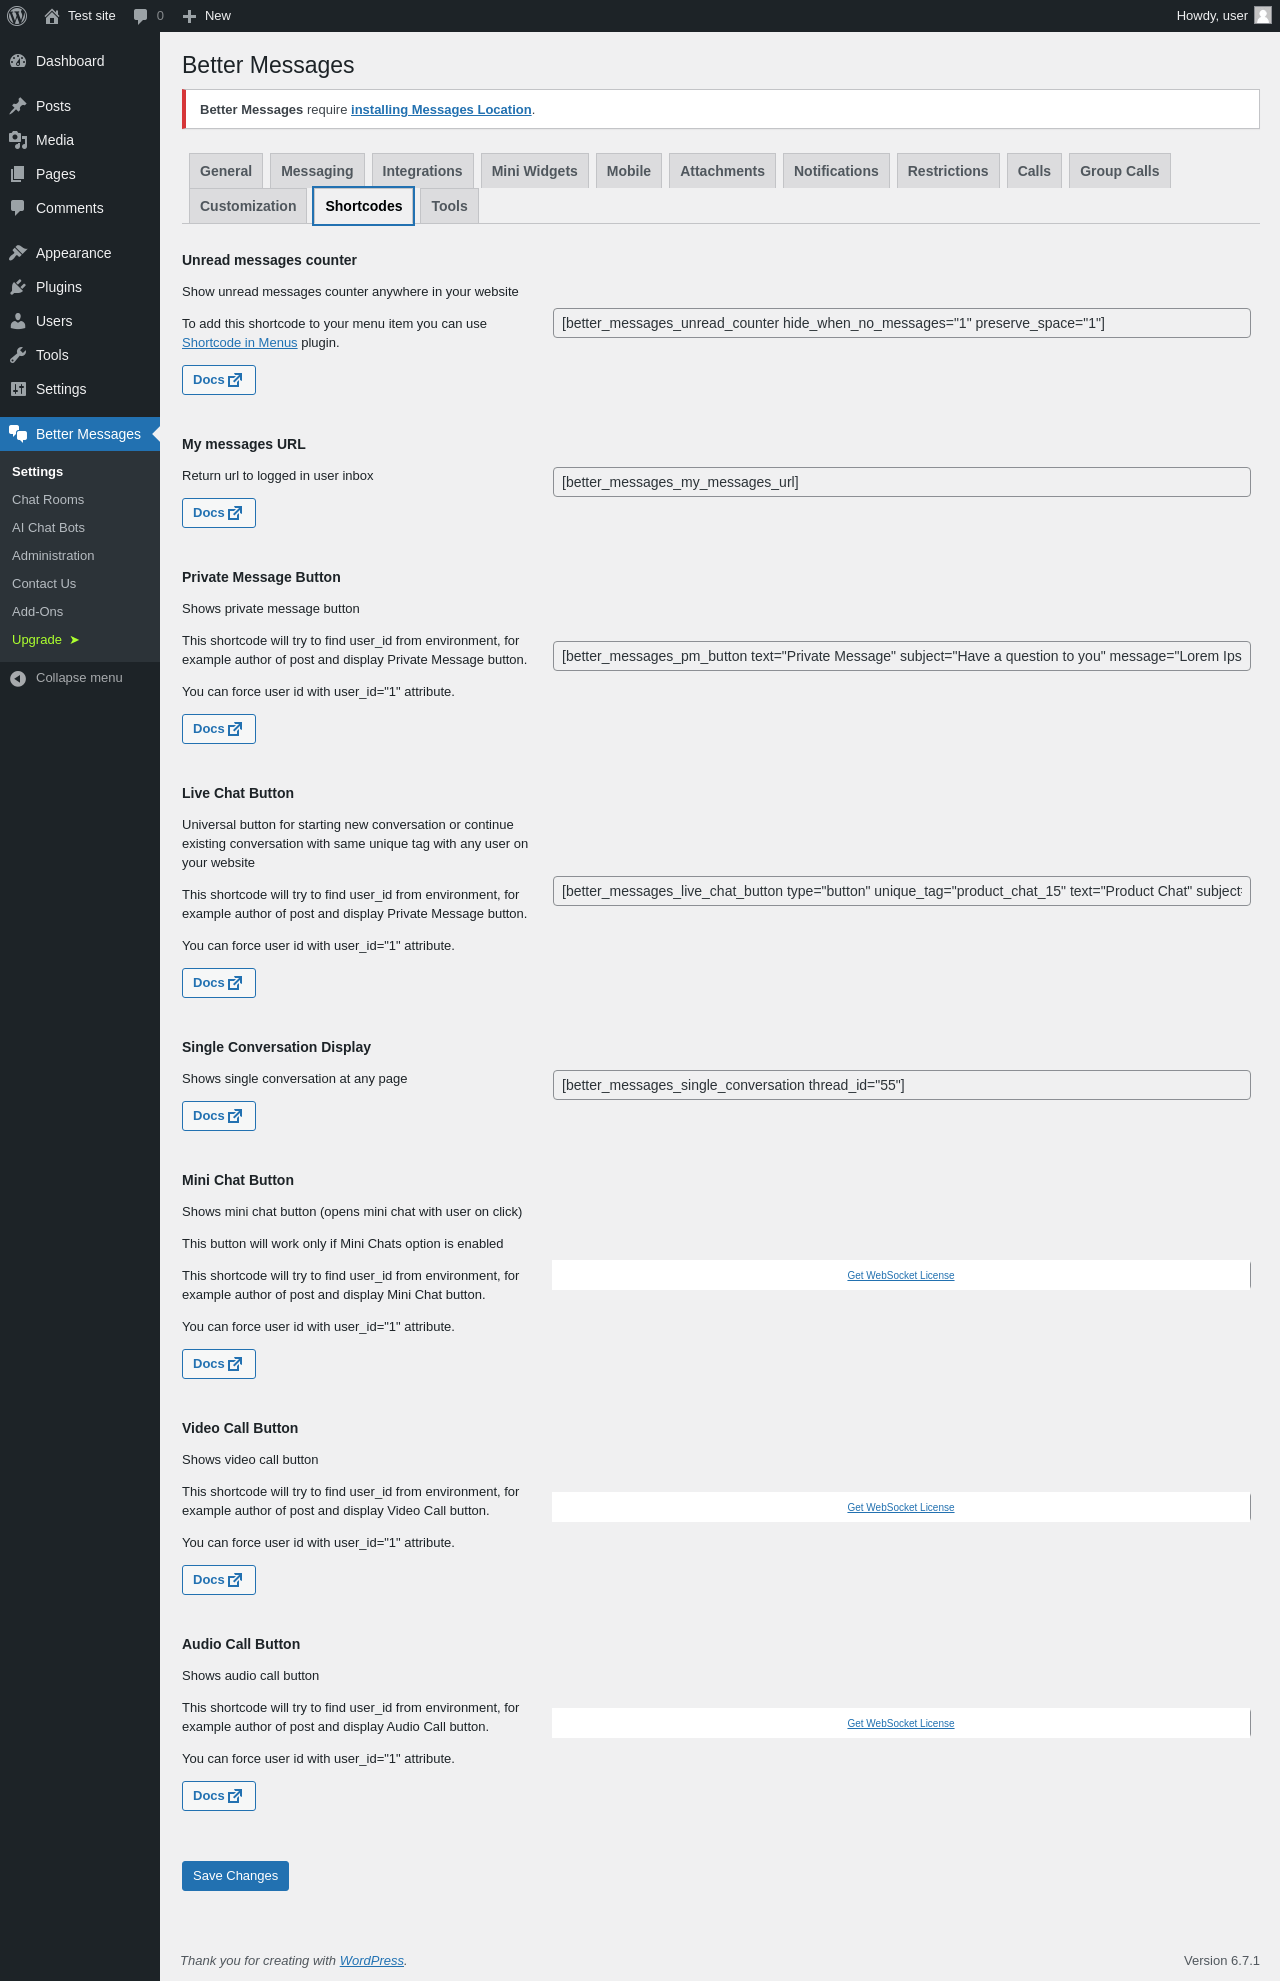Viewport: 1280px width, 1981px height.
Task: Open the installing Messages Location link
Action: pos(441,110)
